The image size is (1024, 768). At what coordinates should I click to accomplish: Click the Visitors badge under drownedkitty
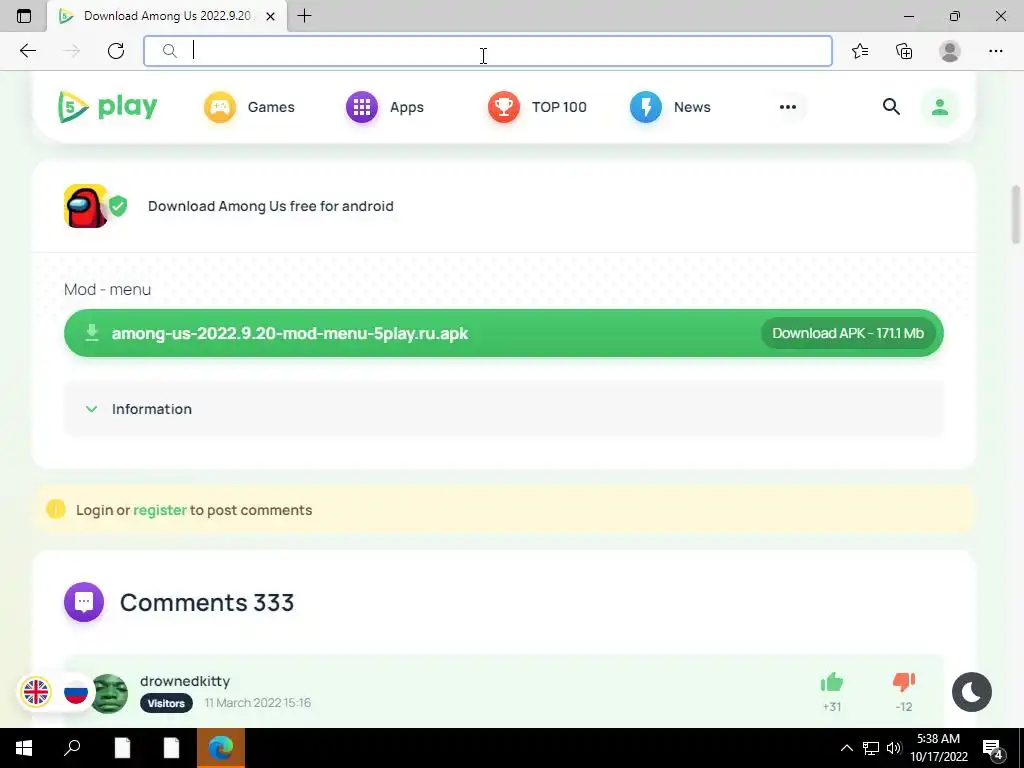click(166, 703)
